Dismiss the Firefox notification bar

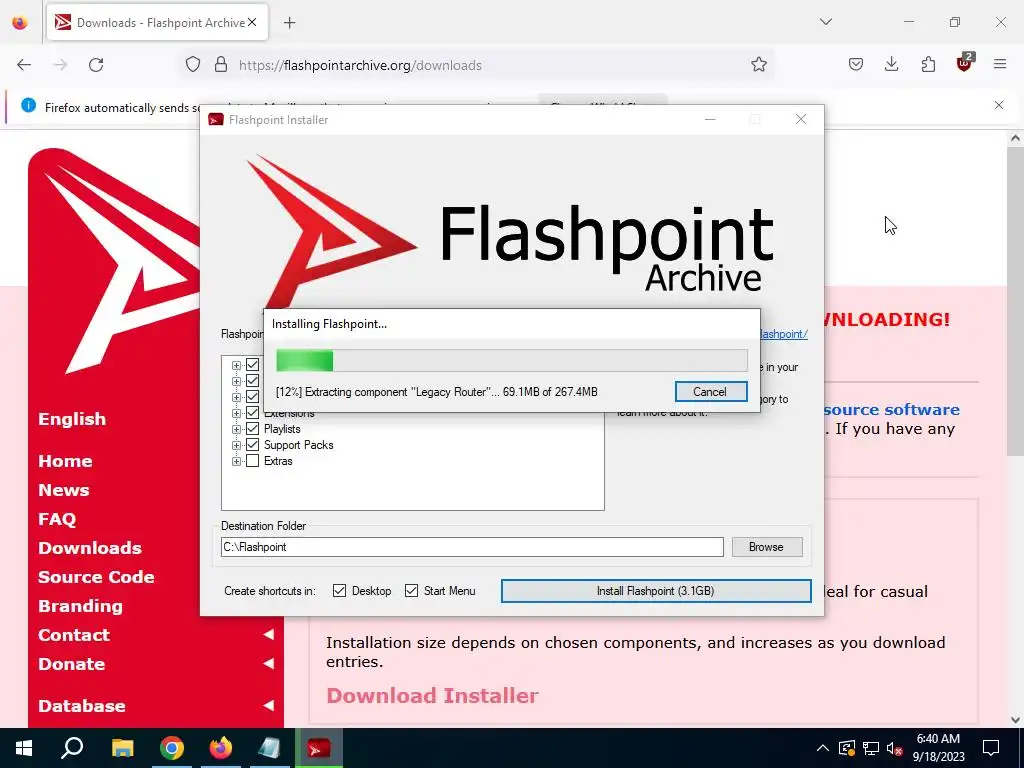[999, 105]
